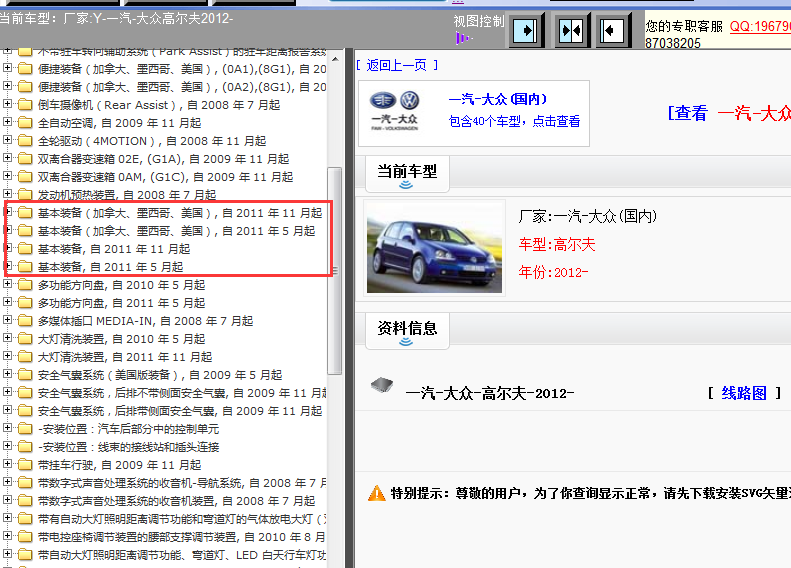791x568 pixels.
Task: Select 带数字式声音处理系统的收音机装置 entry
Action: pos(177,501)
